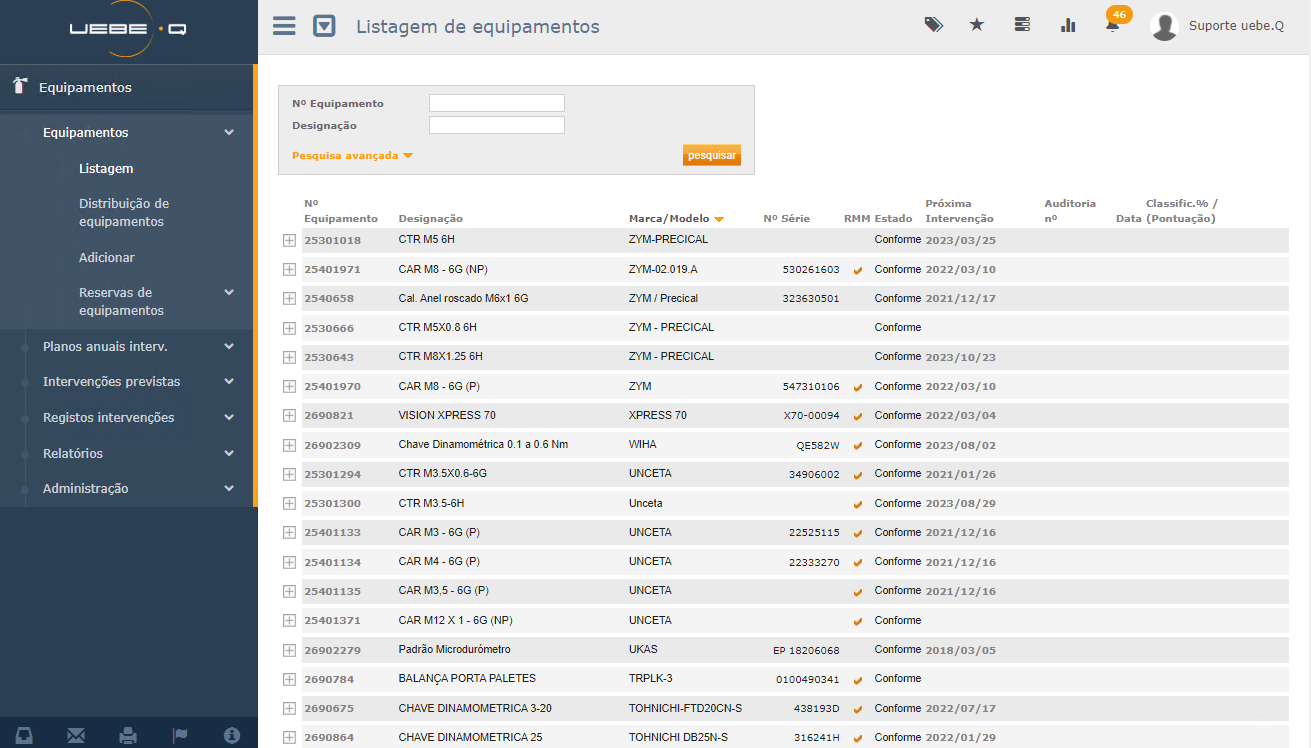Open Distribuição de equipamentos menu item

click(124, 212)
